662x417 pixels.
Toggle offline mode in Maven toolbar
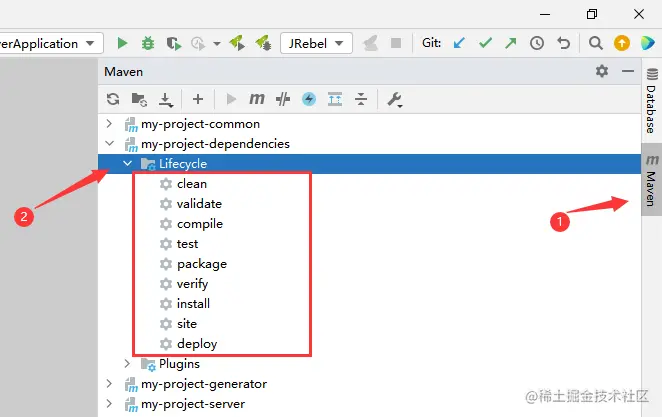(x=282, y=99)
